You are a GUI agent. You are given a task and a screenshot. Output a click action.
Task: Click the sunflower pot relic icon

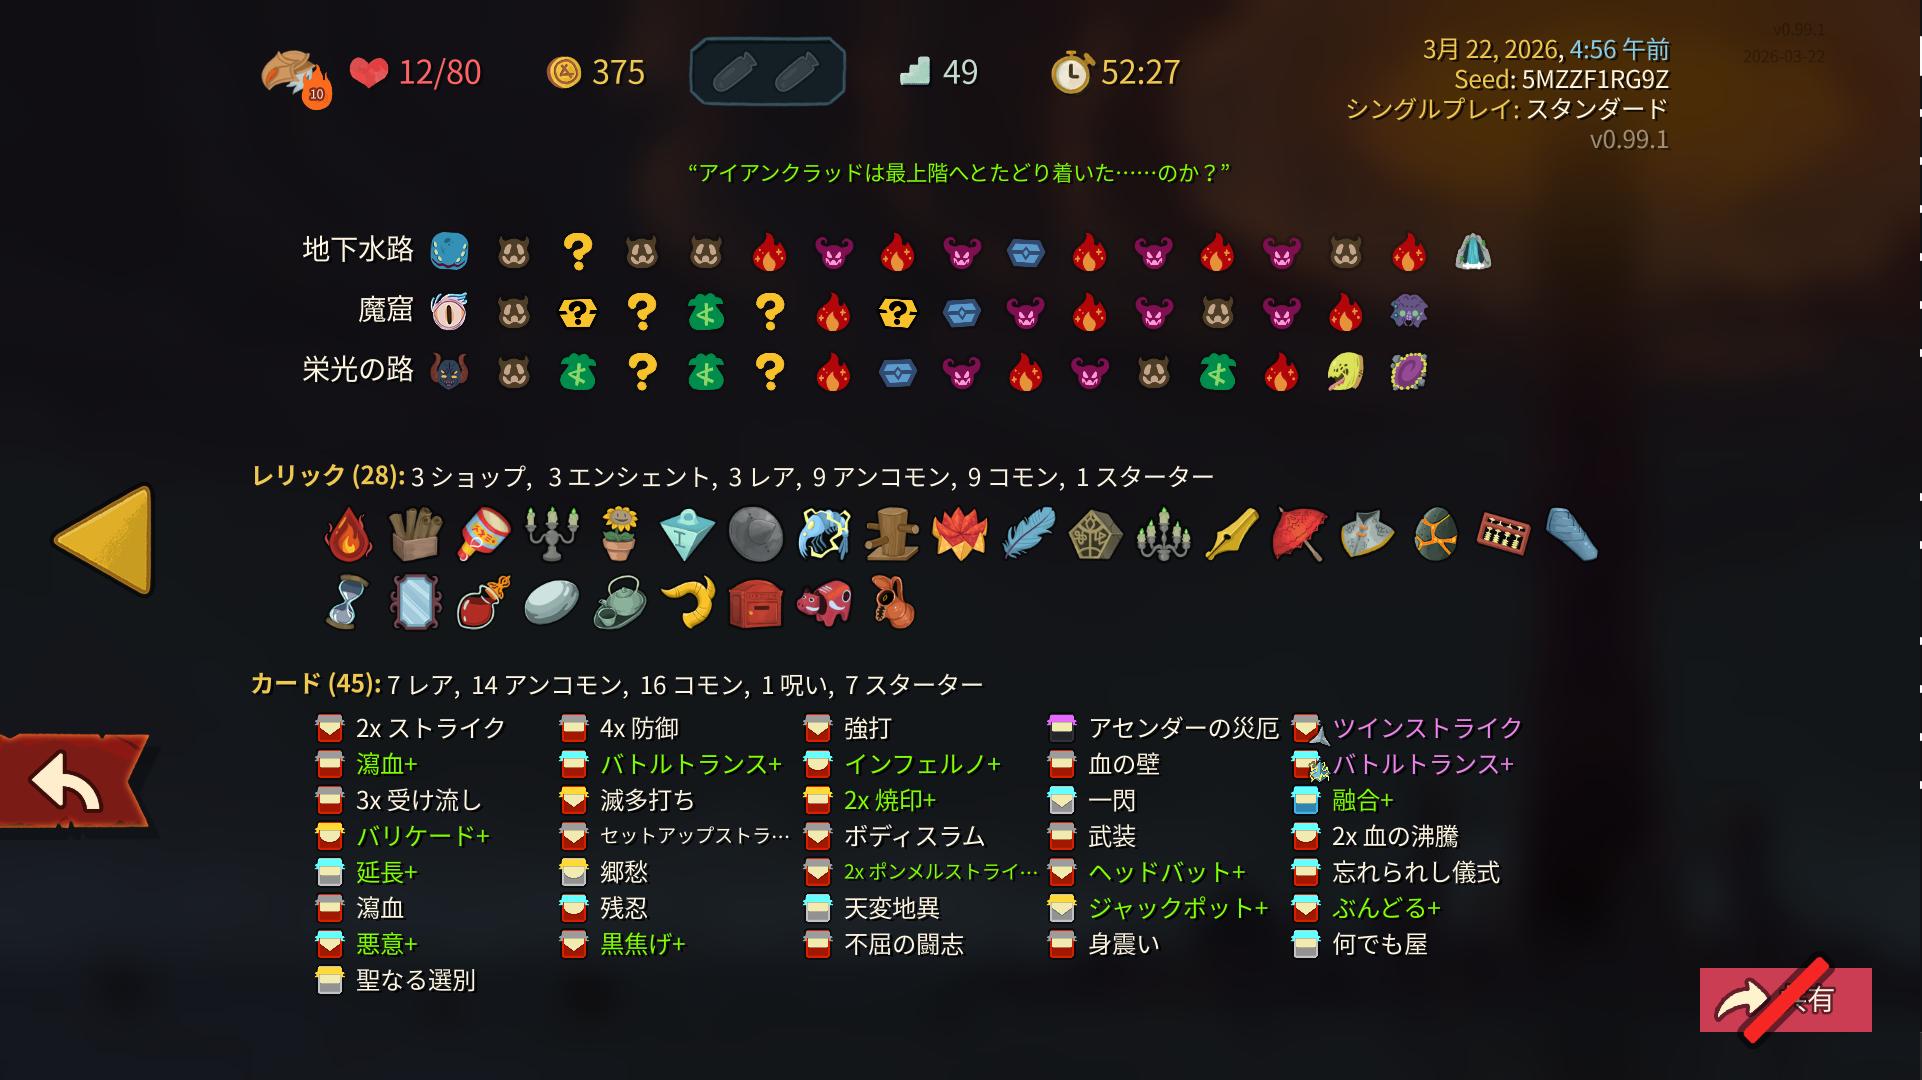[x=620, y=533]
